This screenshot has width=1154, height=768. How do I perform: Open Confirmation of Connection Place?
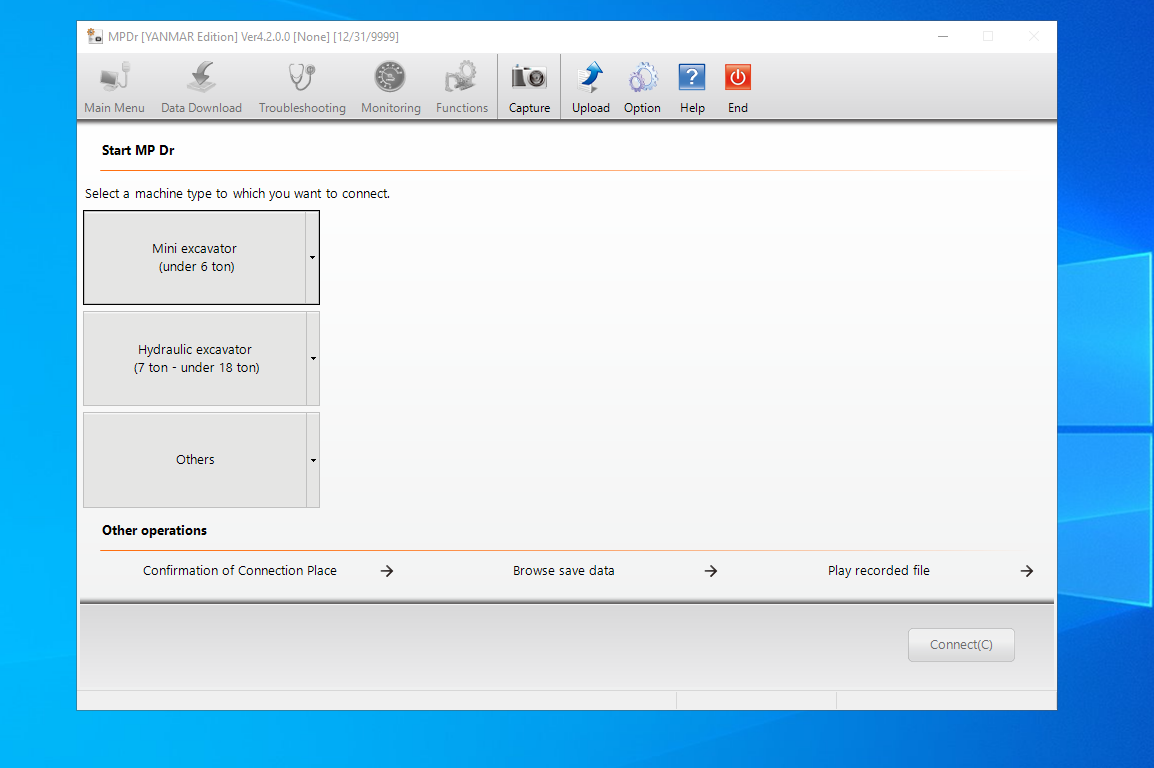[240, 570]
